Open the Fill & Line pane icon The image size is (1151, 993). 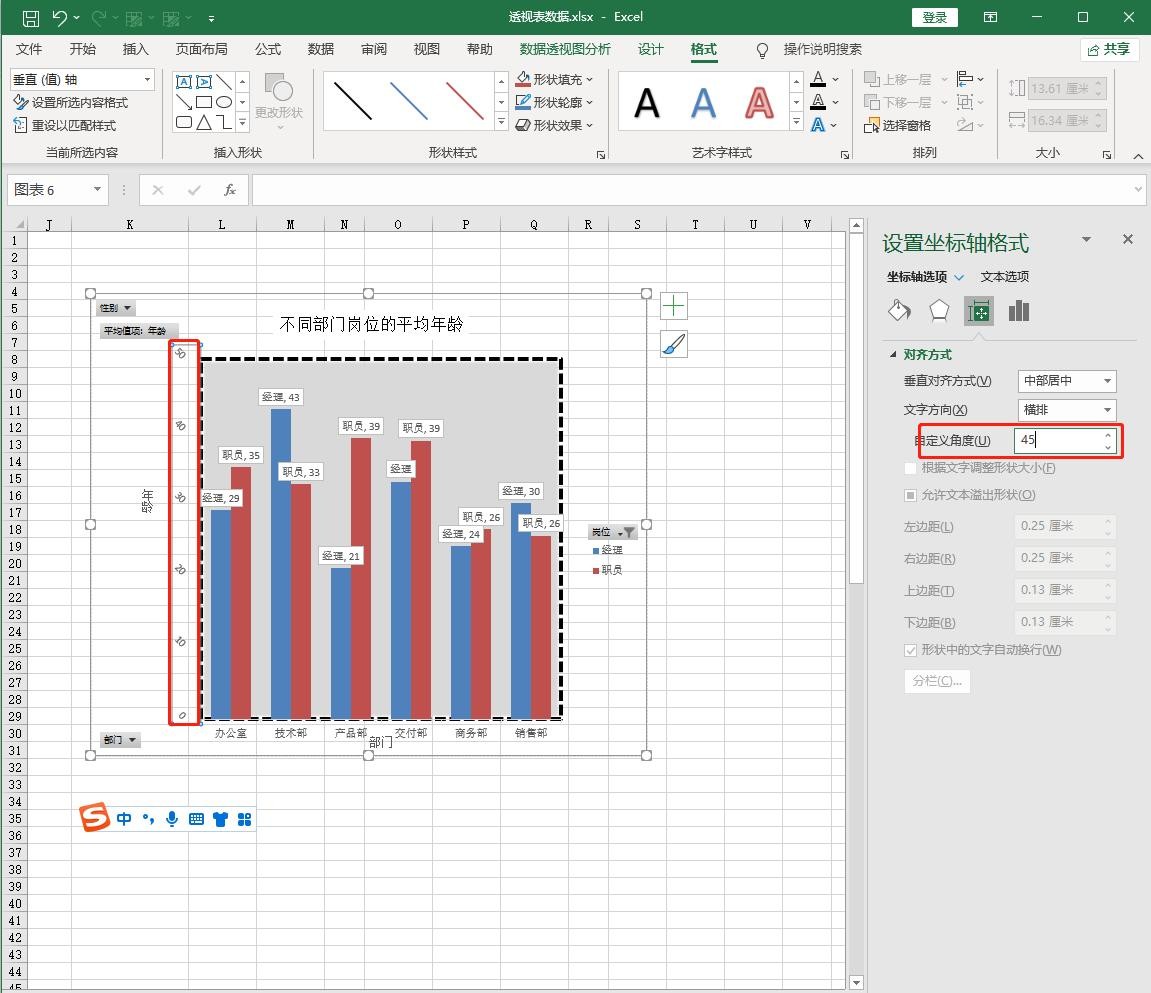click(x=899, y=311)
